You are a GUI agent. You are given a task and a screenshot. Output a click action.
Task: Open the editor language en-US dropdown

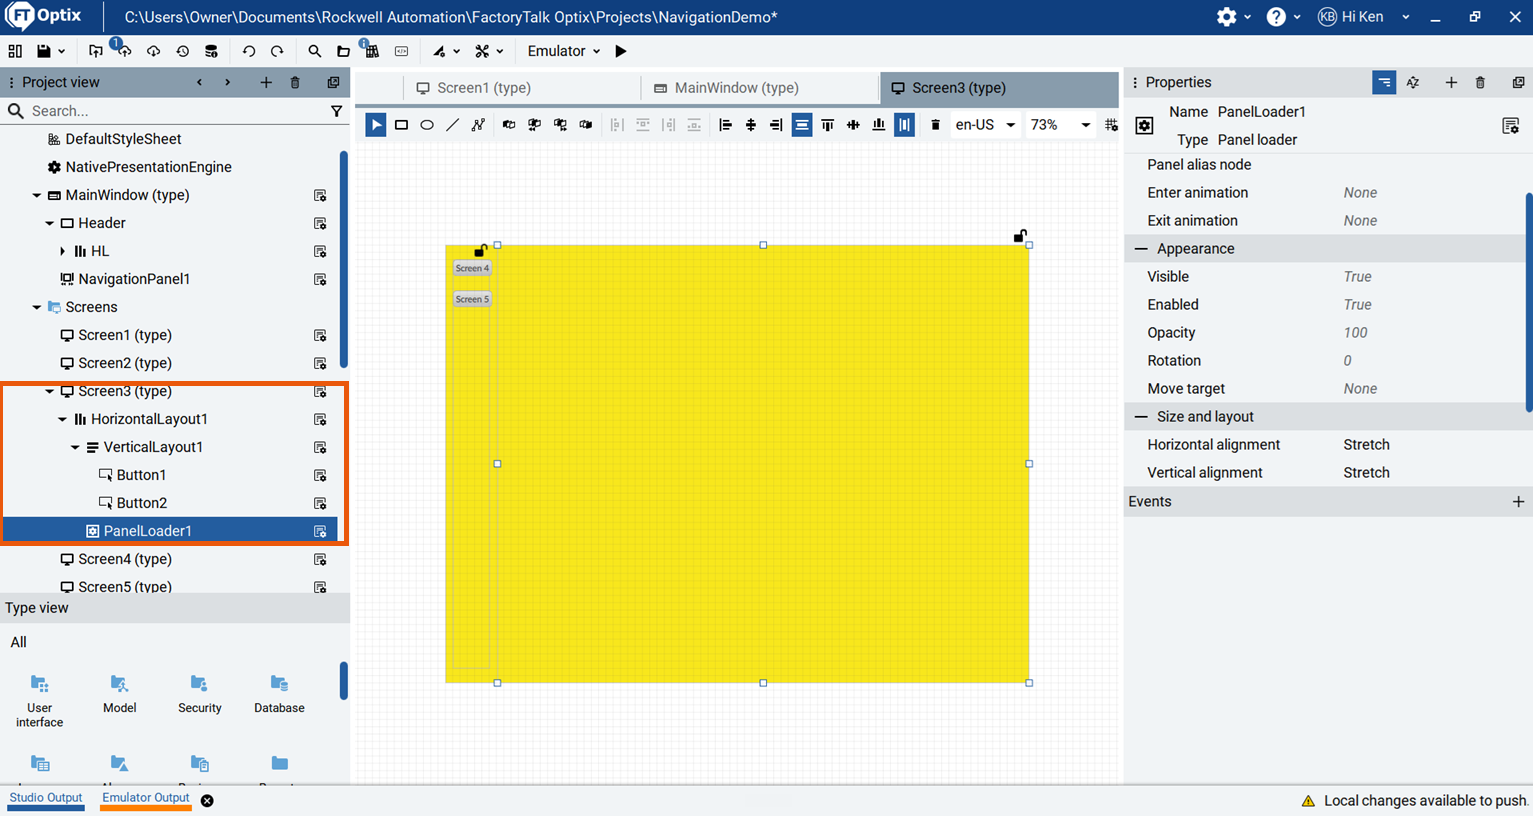985,125
